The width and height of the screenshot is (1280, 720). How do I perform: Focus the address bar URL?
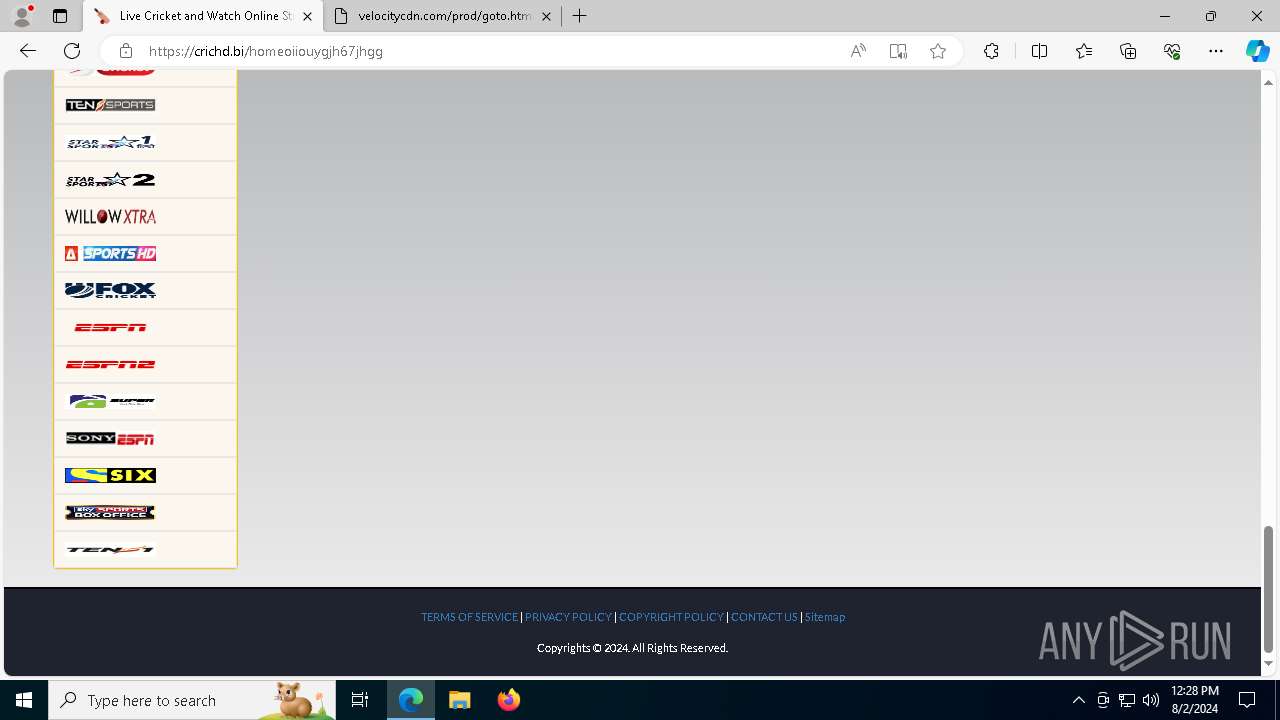[x=266, y=51]
